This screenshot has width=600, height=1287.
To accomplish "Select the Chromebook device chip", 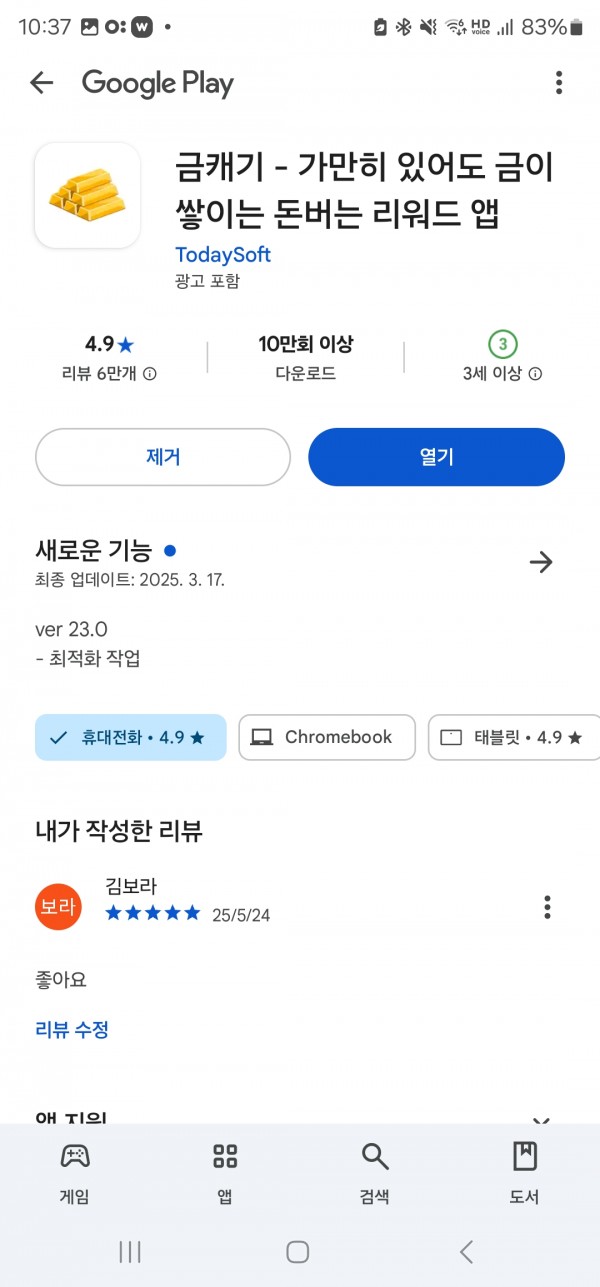I will click(x=327, y=738).
